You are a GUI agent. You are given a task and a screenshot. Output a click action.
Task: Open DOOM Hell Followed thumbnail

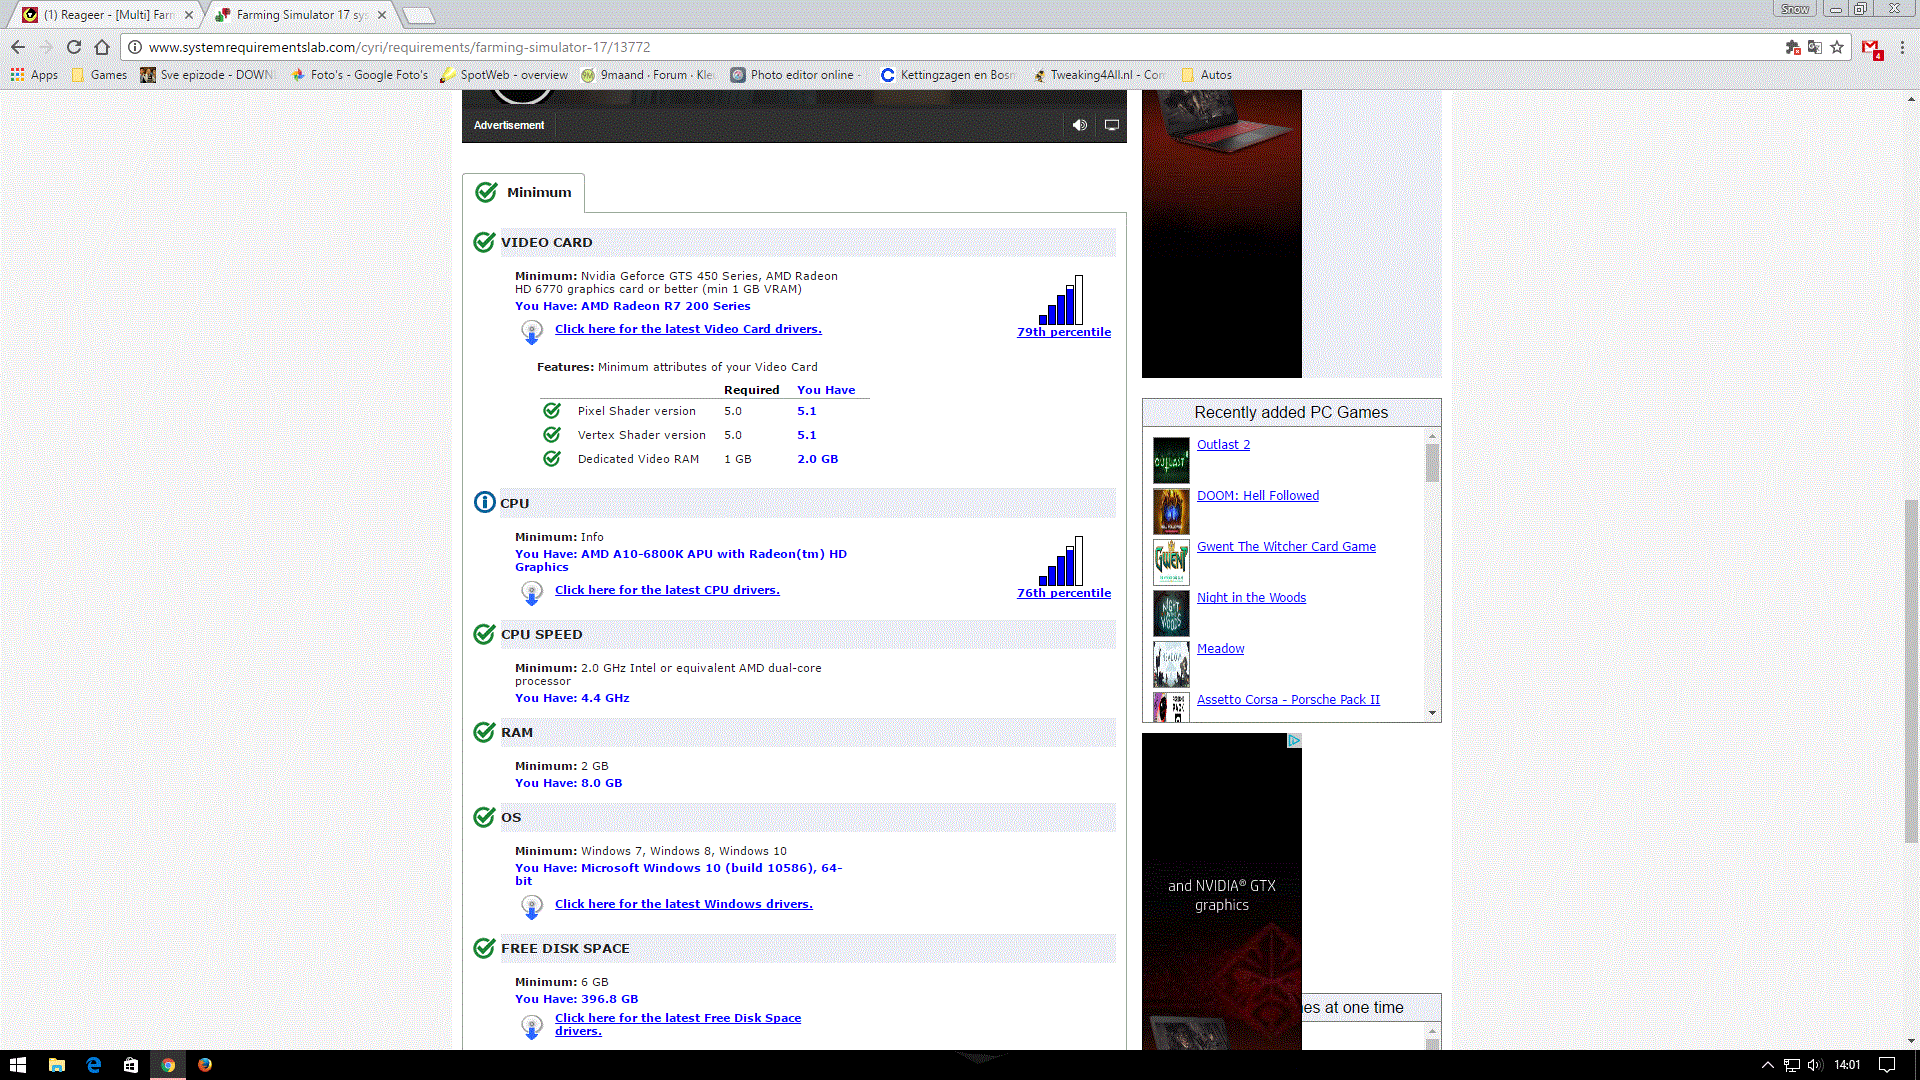point(1171,511)
